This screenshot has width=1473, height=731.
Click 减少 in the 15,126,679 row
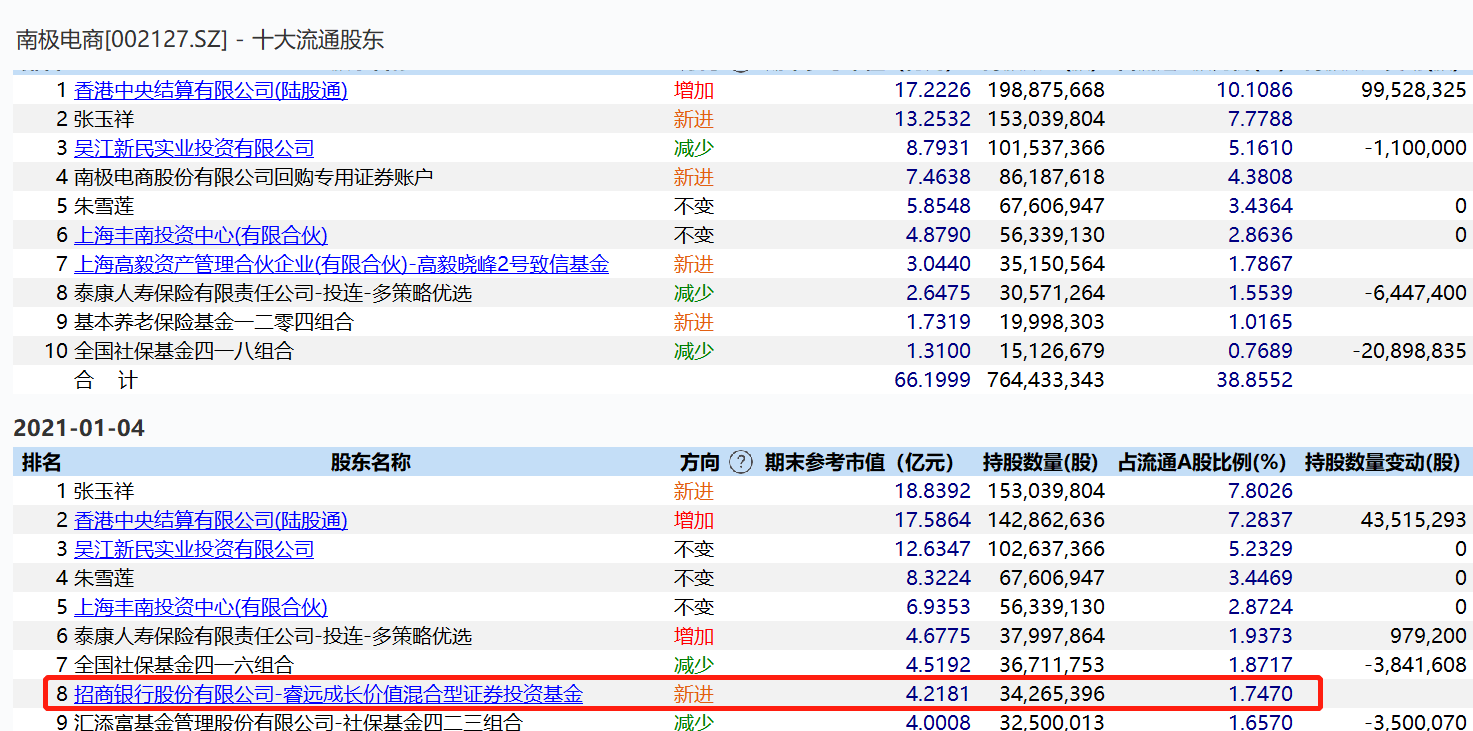694,351
